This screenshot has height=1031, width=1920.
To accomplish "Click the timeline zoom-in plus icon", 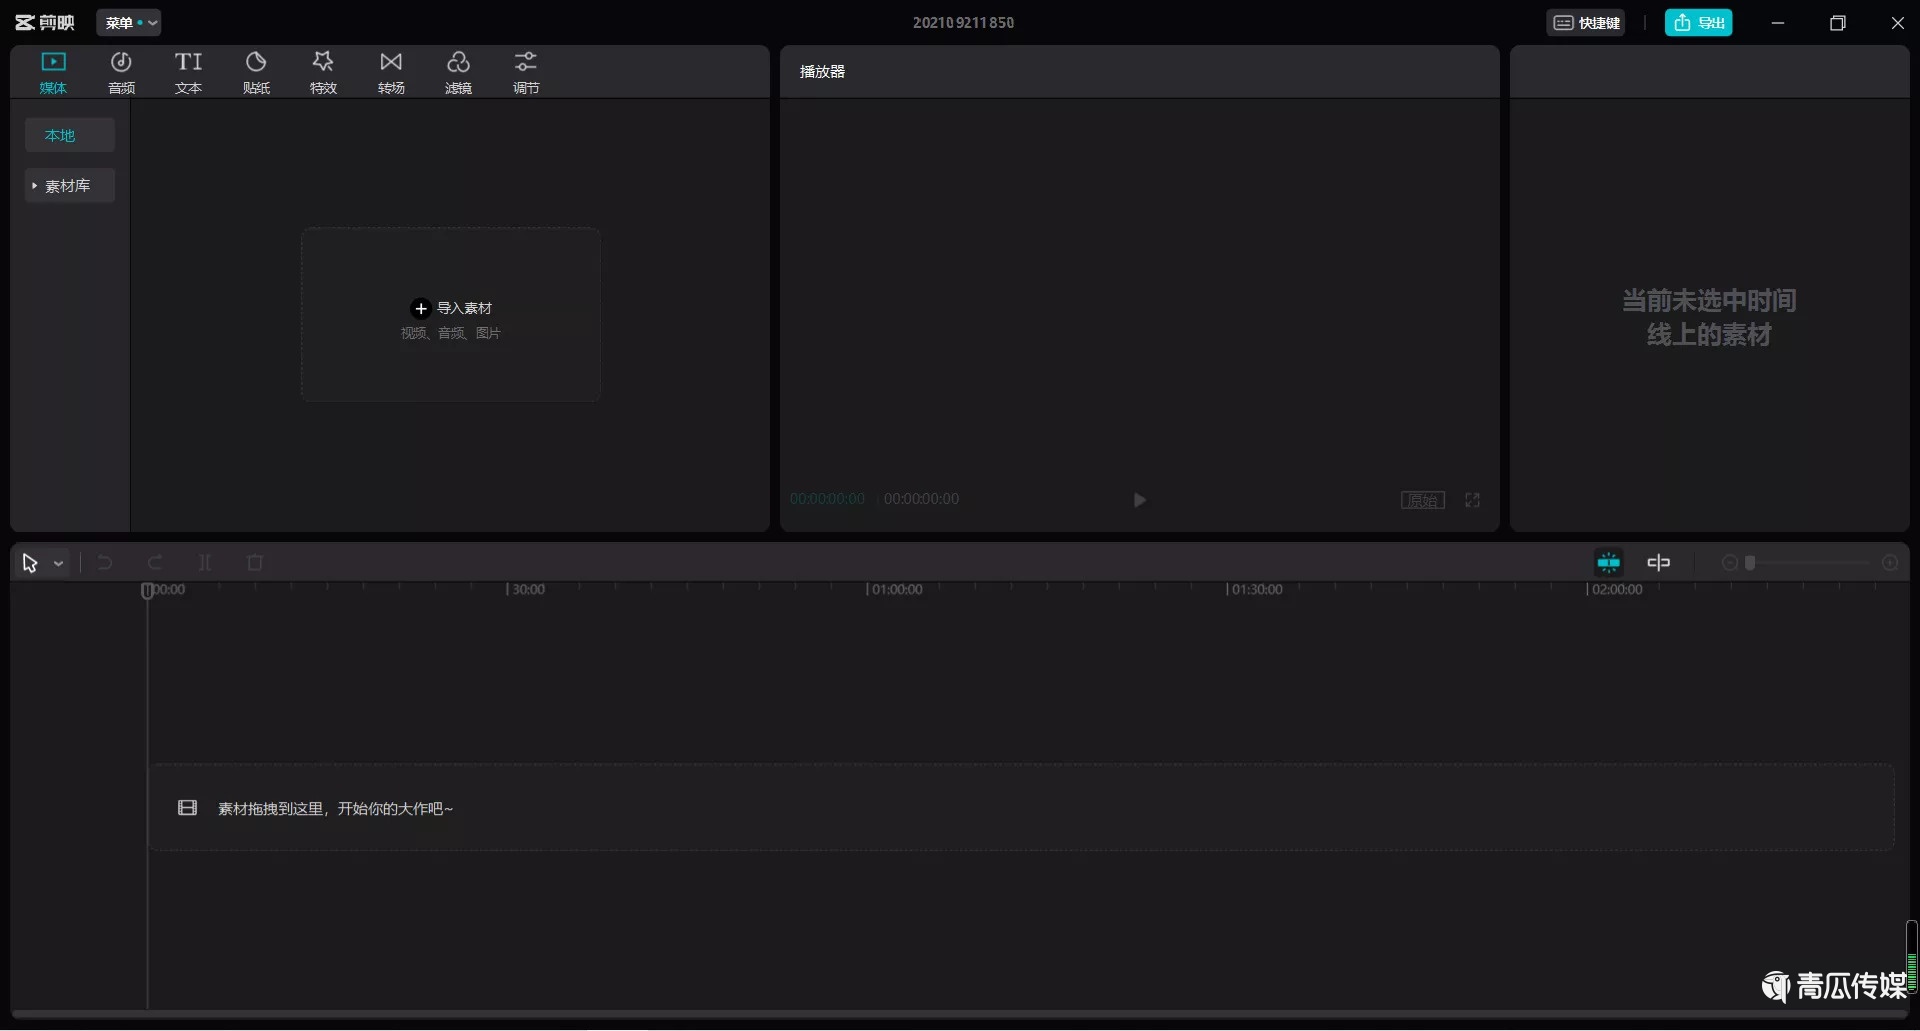I will pyautogui.click(x=1890, y=563).
